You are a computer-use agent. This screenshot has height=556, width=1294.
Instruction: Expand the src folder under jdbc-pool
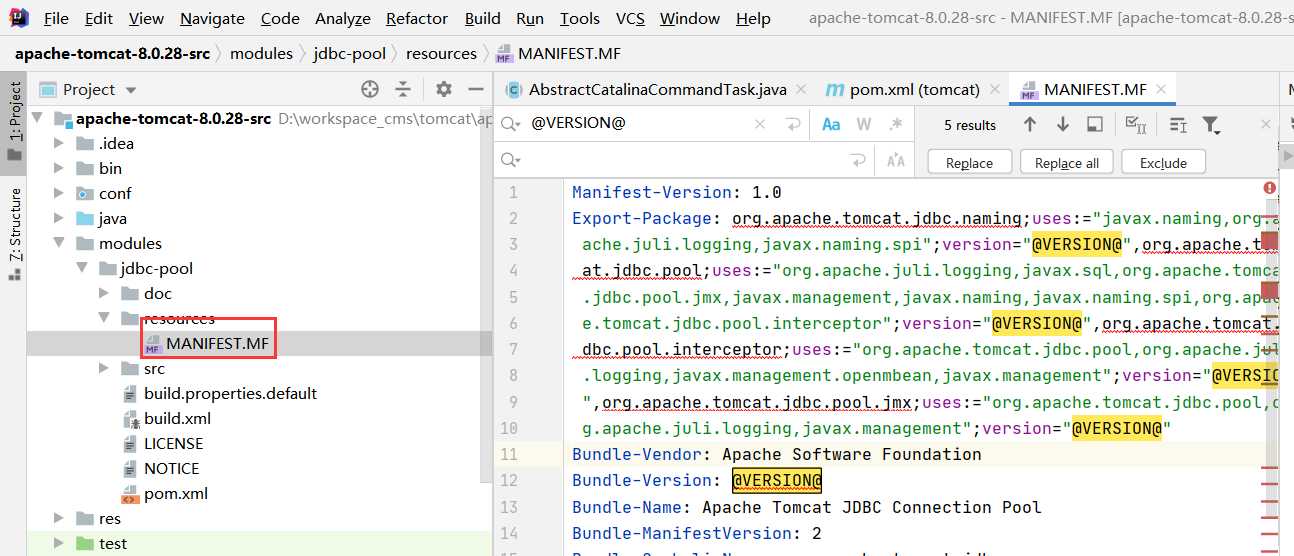104,368
